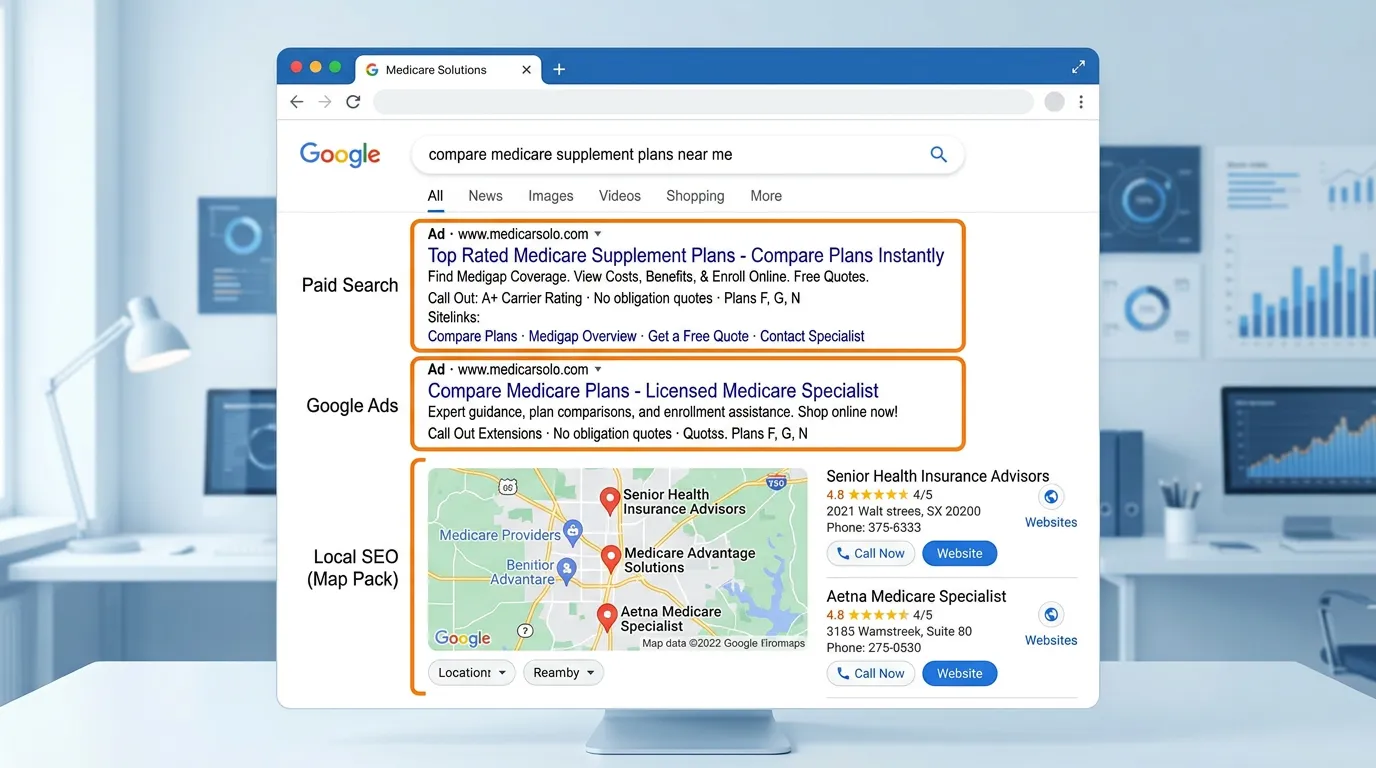Open Top Rated Medicare Supplement Plans ad headline
Image resolution: width=1376 pixels, height=768 pixels.
[686, 255]
